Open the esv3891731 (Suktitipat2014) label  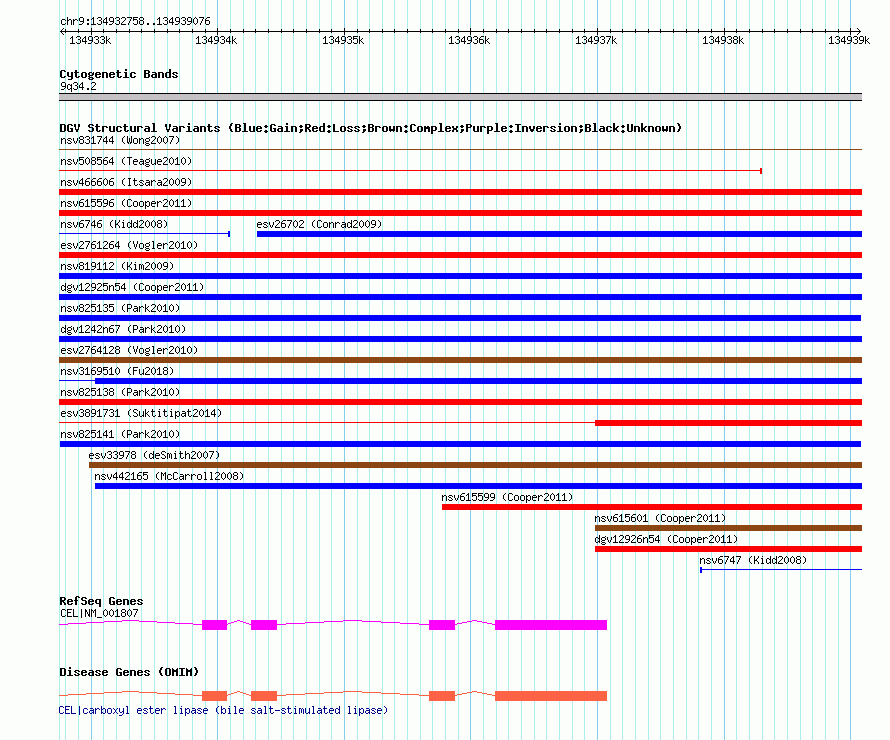[141, 413]
